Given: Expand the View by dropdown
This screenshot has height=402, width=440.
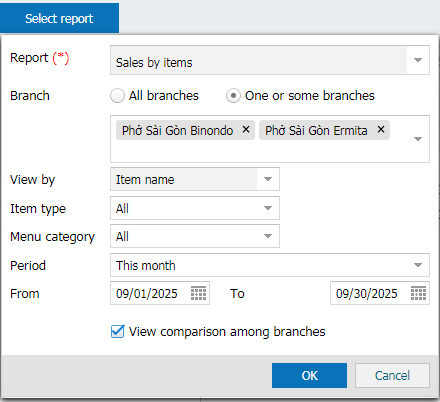Looking at the screenshot, I should tap(268, 179).
